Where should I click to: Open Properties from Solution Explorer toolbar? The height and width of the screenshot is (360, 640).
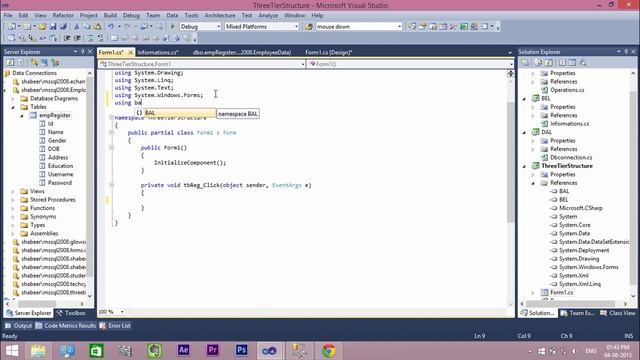point(525,62)
